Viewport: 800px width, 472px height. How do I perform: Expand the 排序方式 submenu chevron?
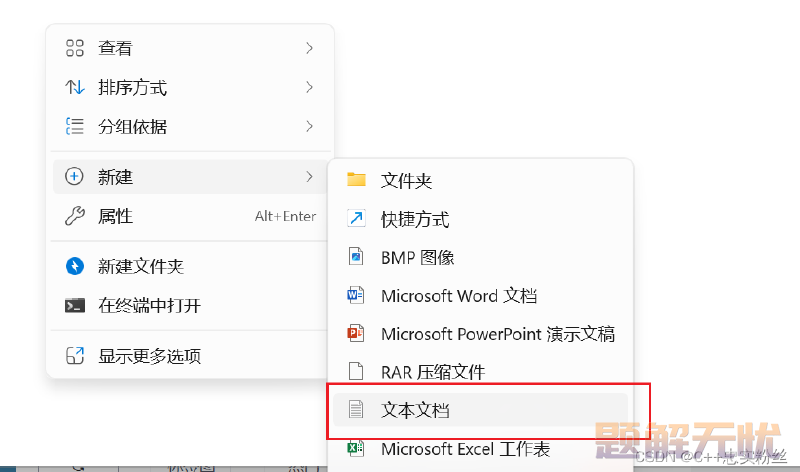point(309,87)
